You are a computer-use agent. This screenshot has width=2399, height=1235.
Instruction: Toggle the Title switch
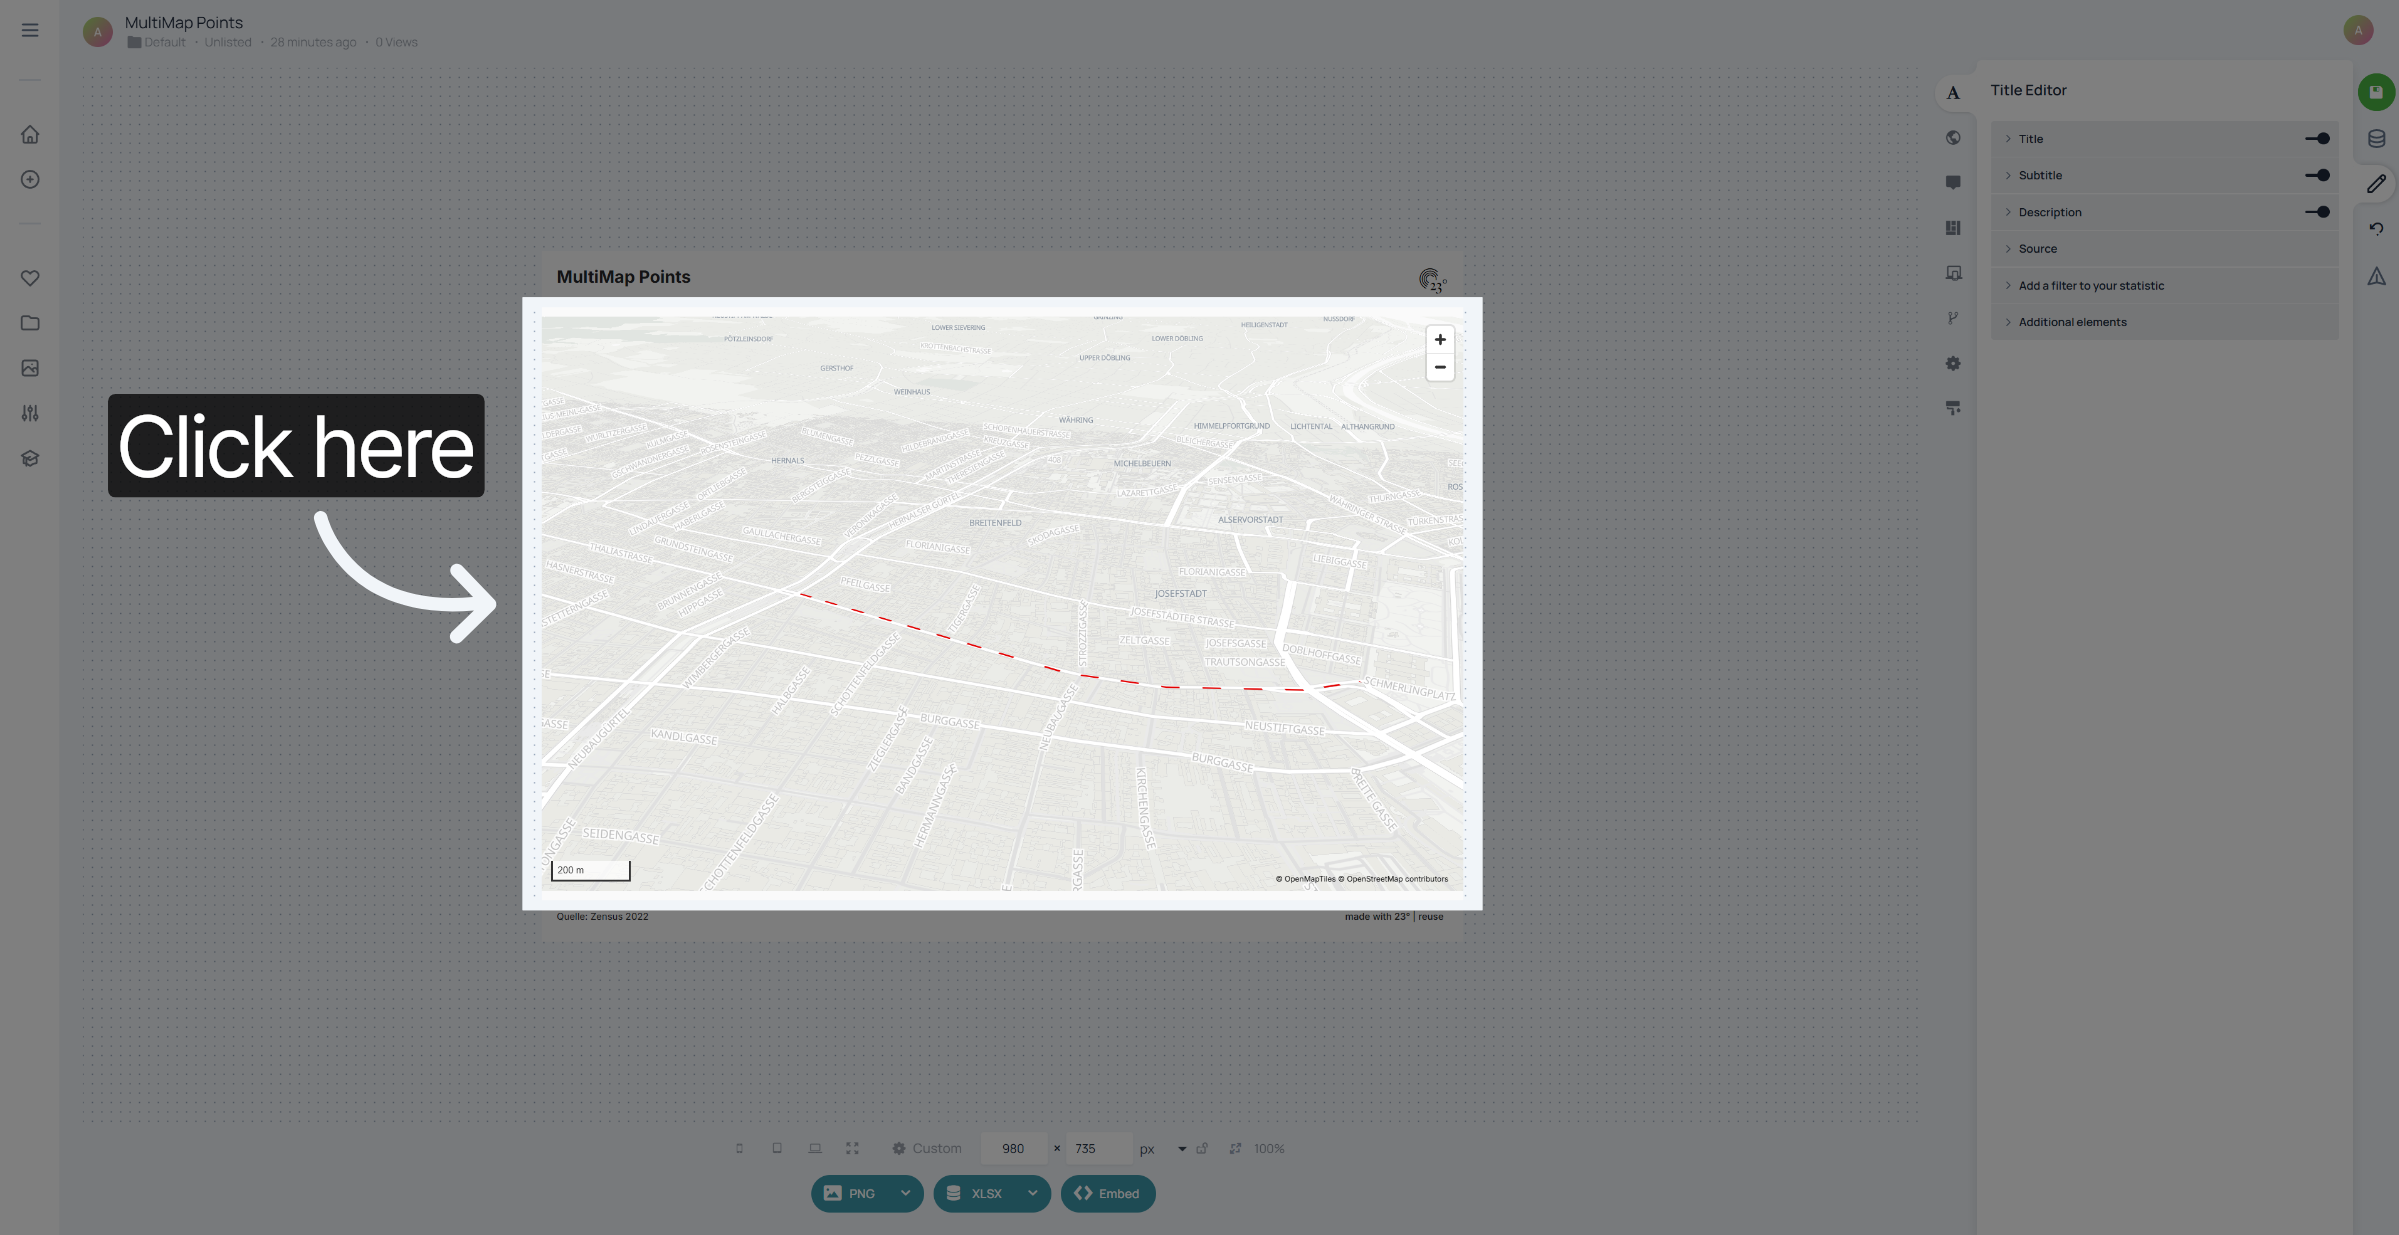pyautogui.click(x=2317, y=139)
